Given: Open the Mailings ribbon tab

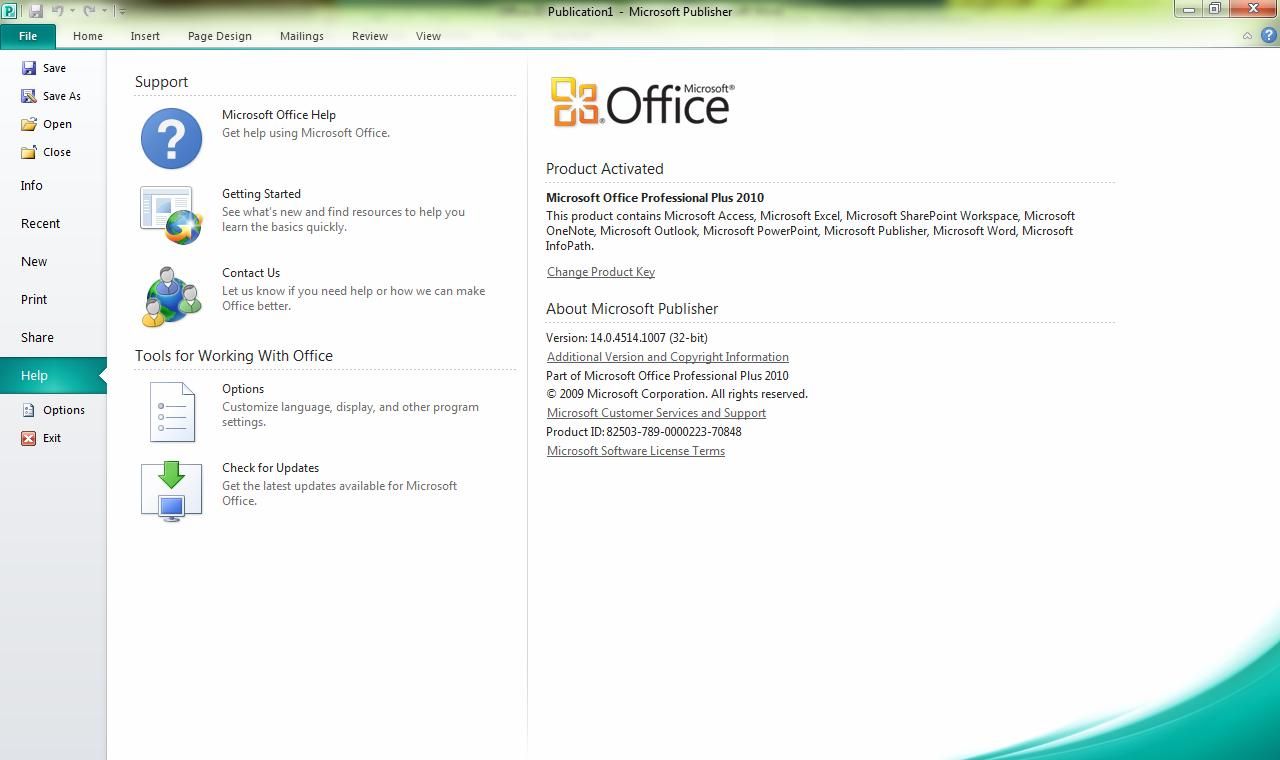Looking at the screenshot, I should (x=301, y=36).
